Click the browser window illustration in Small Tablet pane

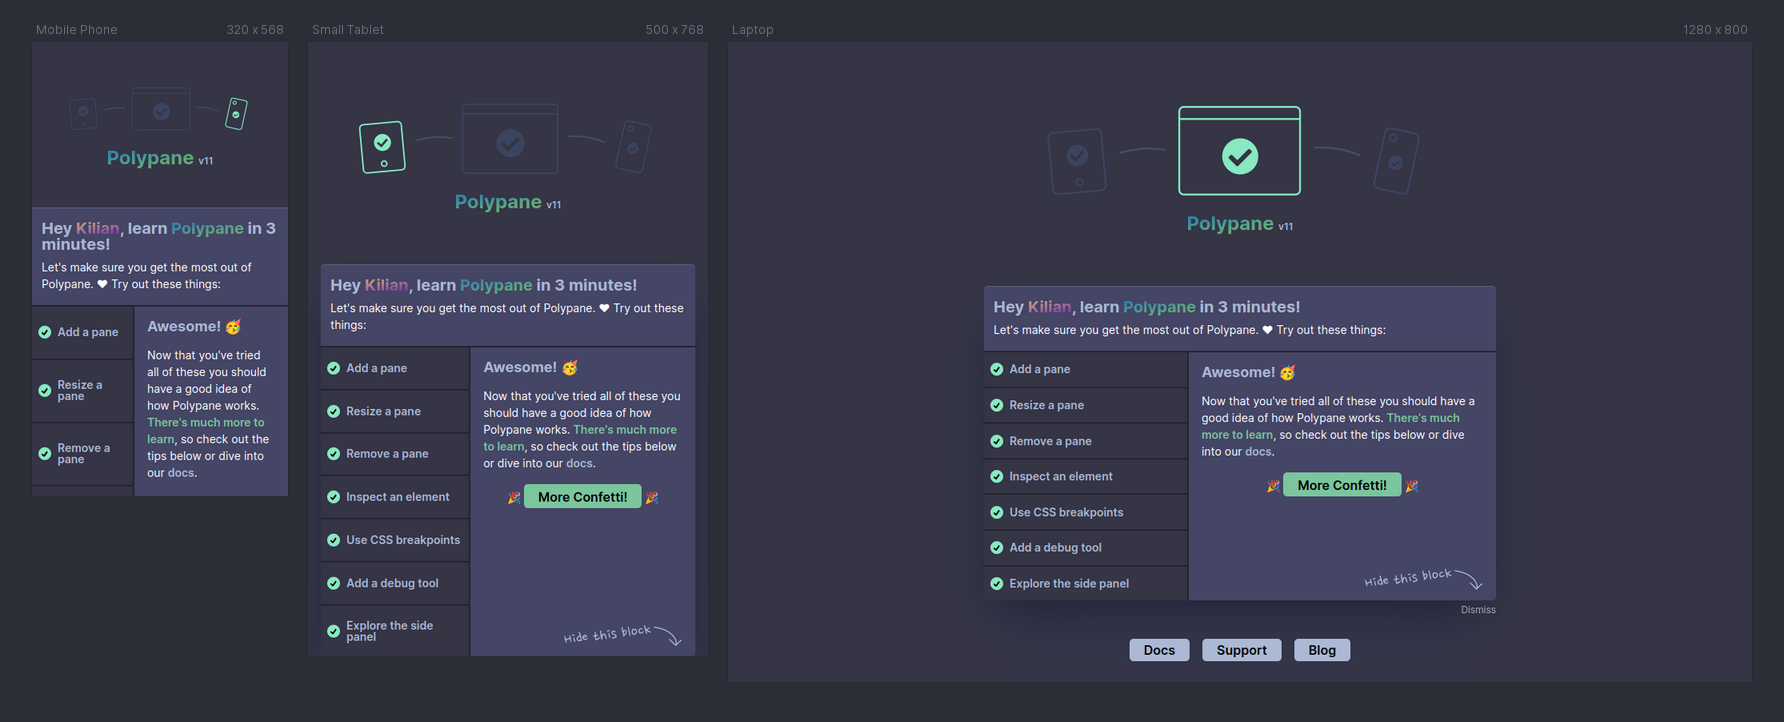coord(510,139)
